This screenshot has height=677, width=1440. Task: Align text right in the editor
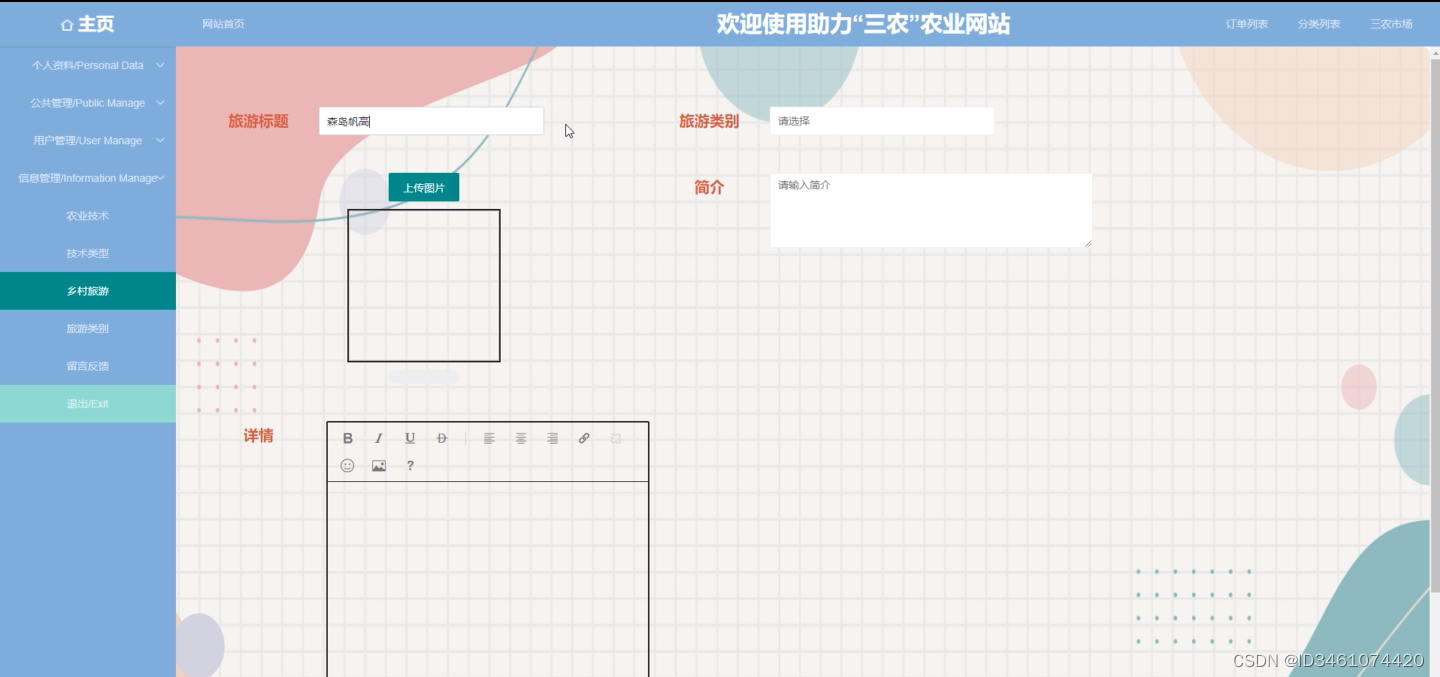point(552,438)
